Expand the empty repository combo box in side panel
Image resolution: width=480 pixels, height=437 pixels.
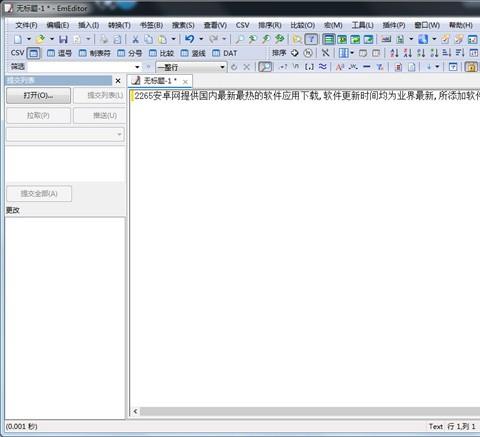(x=65, y=134)
